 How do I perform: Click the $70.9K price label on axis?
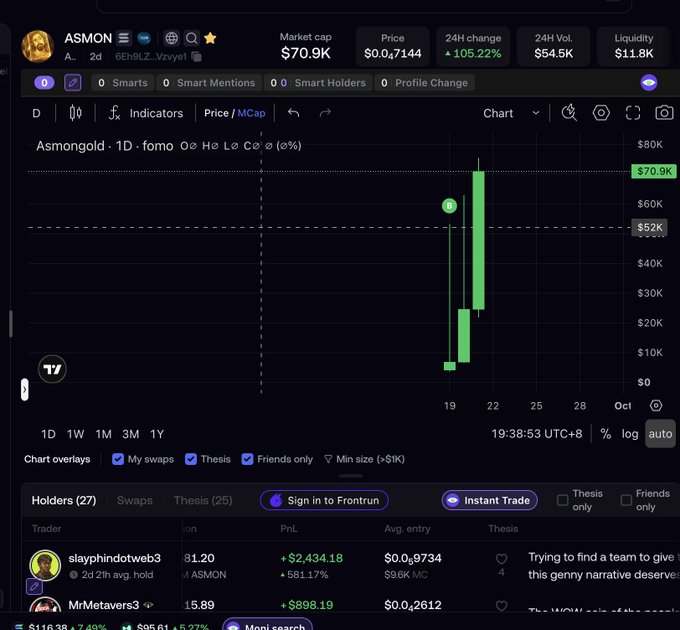coord(654,171)
